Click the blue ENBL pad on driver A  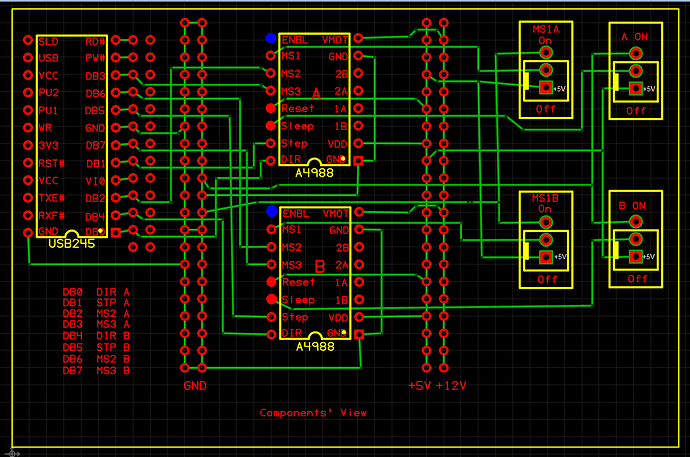(271, 39)
